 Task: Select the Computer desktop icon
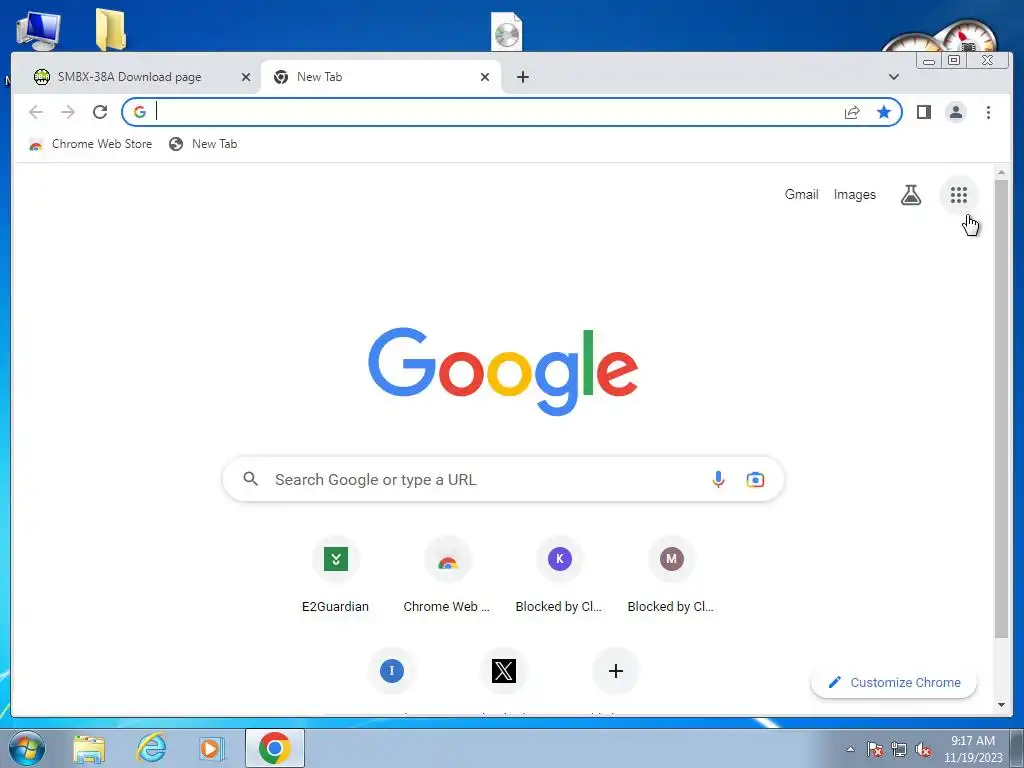click(x=38, y=30)
